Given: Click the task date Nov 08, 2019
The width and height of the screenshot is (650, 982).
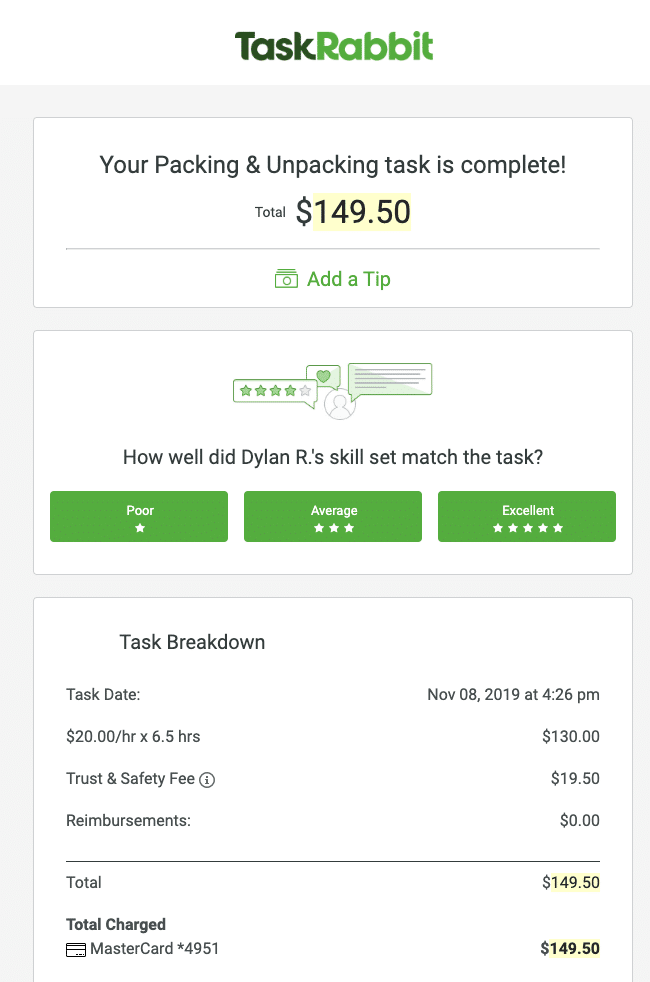Looking at the screenshot, I should pyautogui.click(x=513, y=694).
